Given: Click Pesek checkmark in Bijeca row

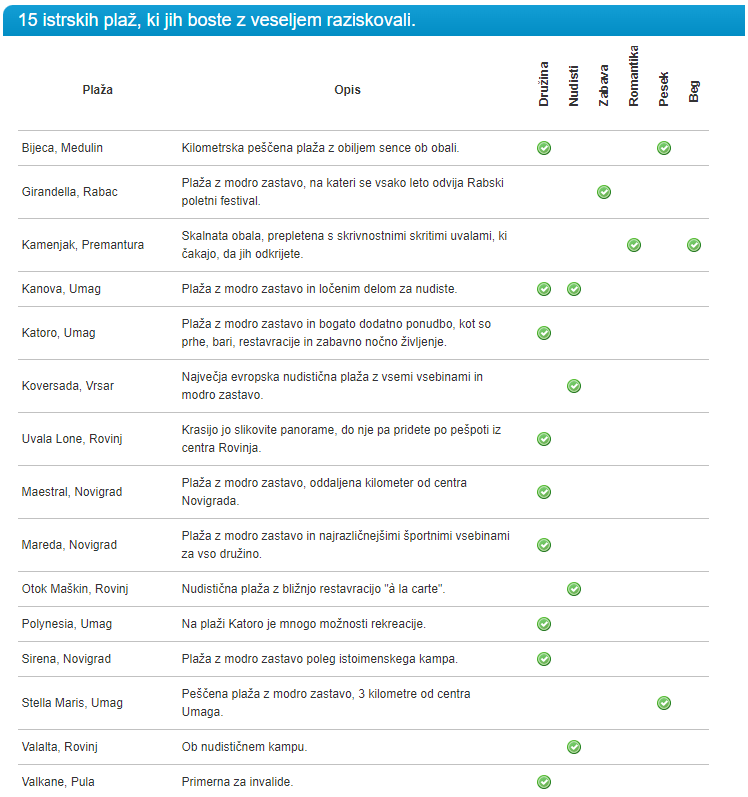Looking at the screenshot, I should pyautogui.click(x=664, y=148).
